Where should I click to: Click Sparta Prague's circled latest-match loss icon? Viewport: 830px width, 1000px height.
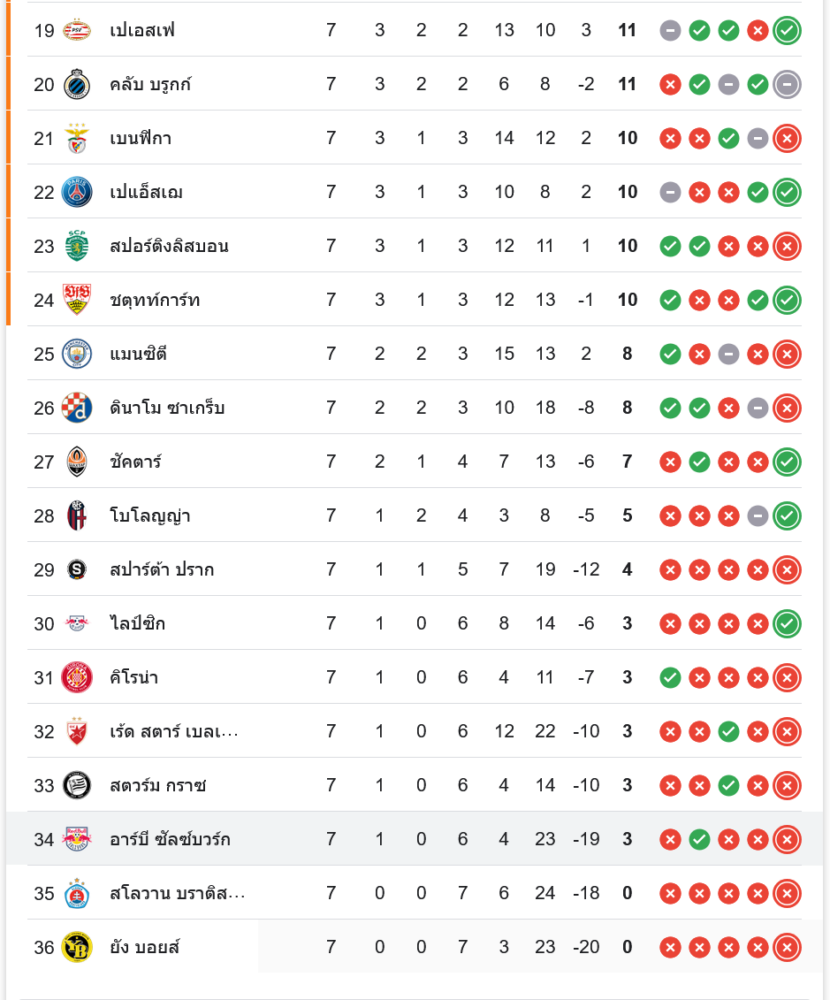[x=787, y=570]
